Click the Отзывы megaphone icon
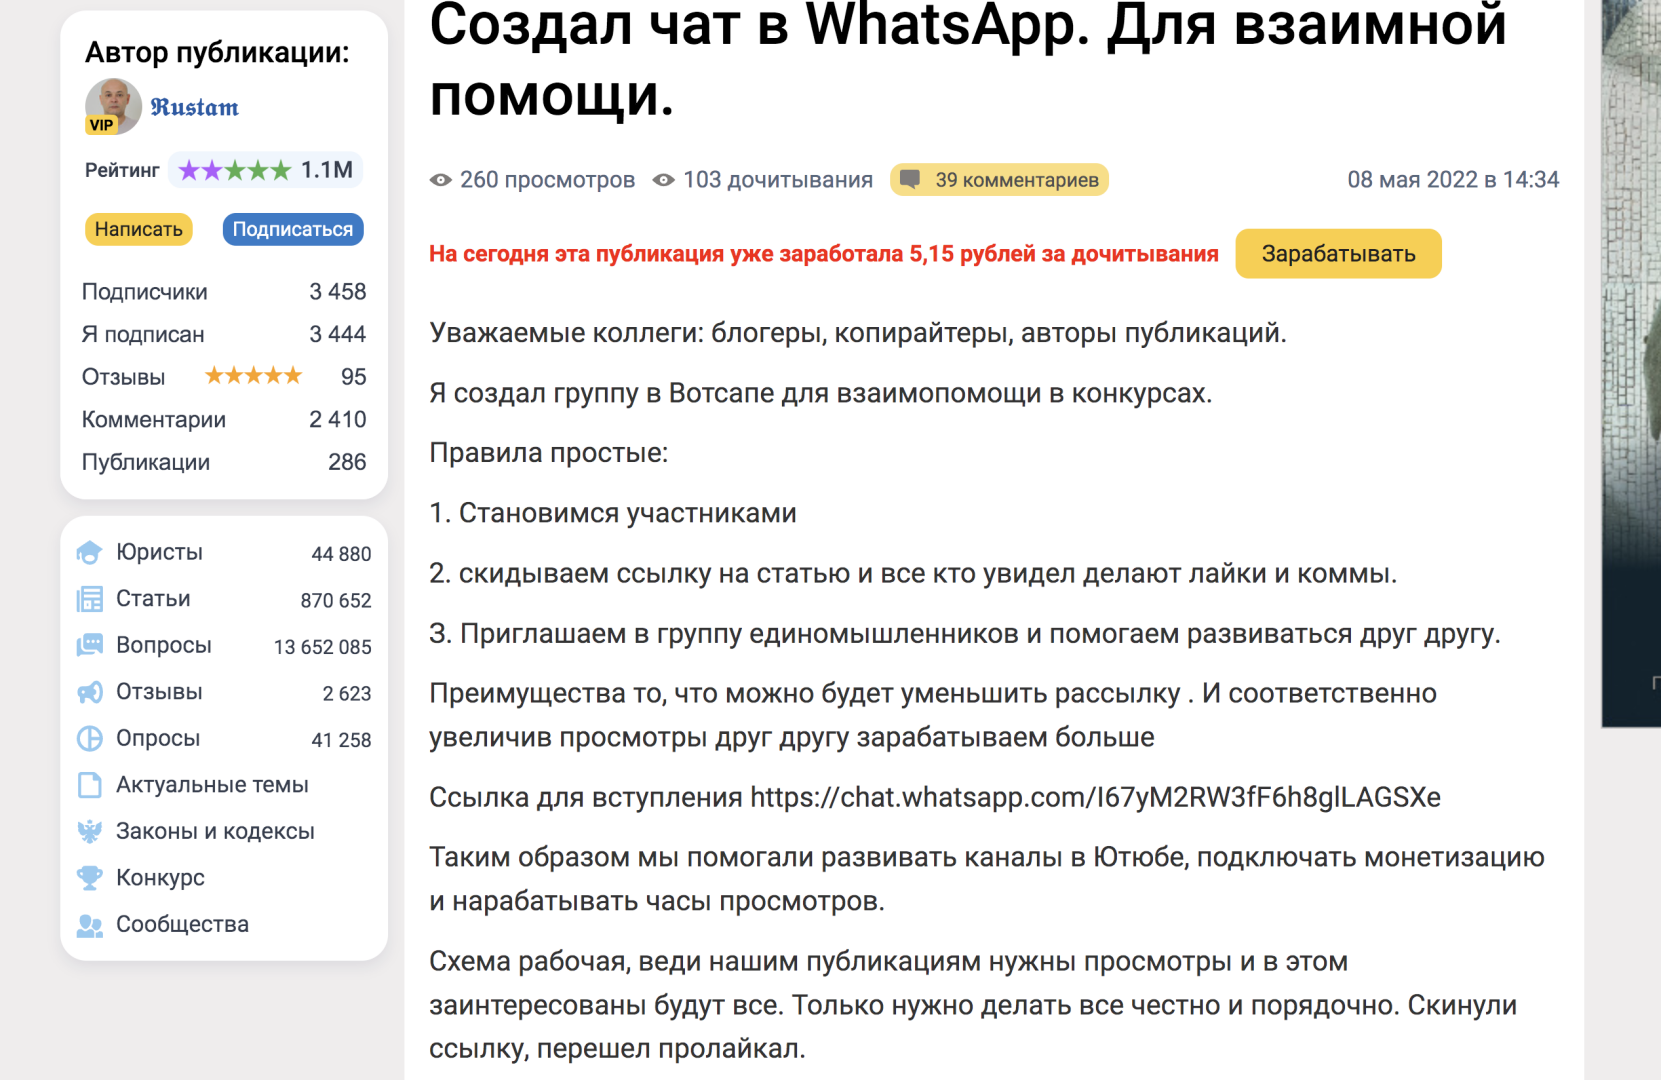The width and height of the screenshot is (1661, 1080). [x=90, y=692]
